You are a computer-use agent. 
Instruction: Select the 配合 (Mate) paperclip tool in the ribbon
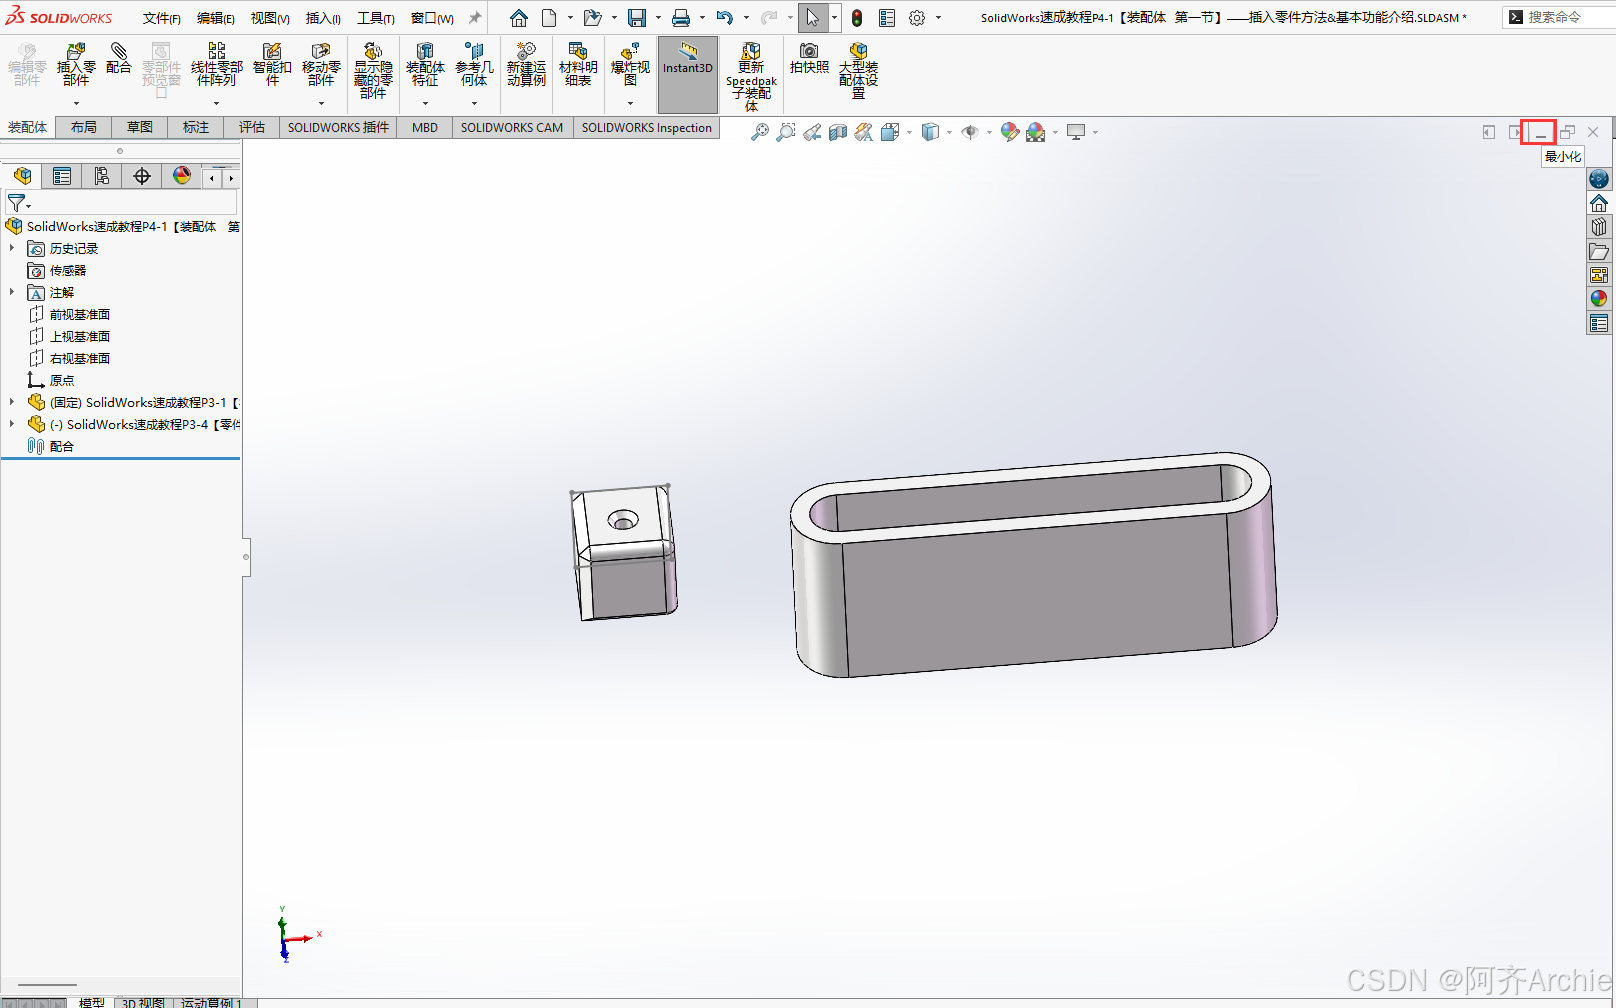pos(118,58)
